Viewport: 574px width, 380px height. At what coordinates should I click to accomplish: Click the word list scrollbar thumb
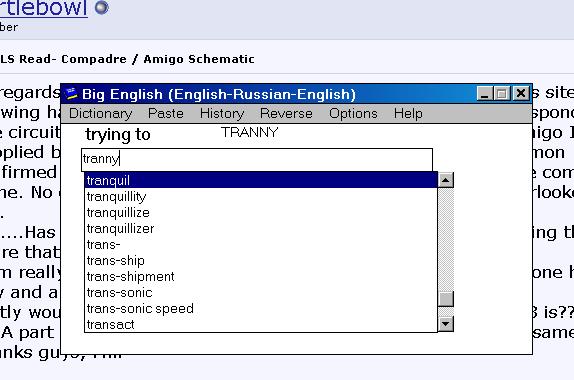pyautogui.click(x=446, y=299)
